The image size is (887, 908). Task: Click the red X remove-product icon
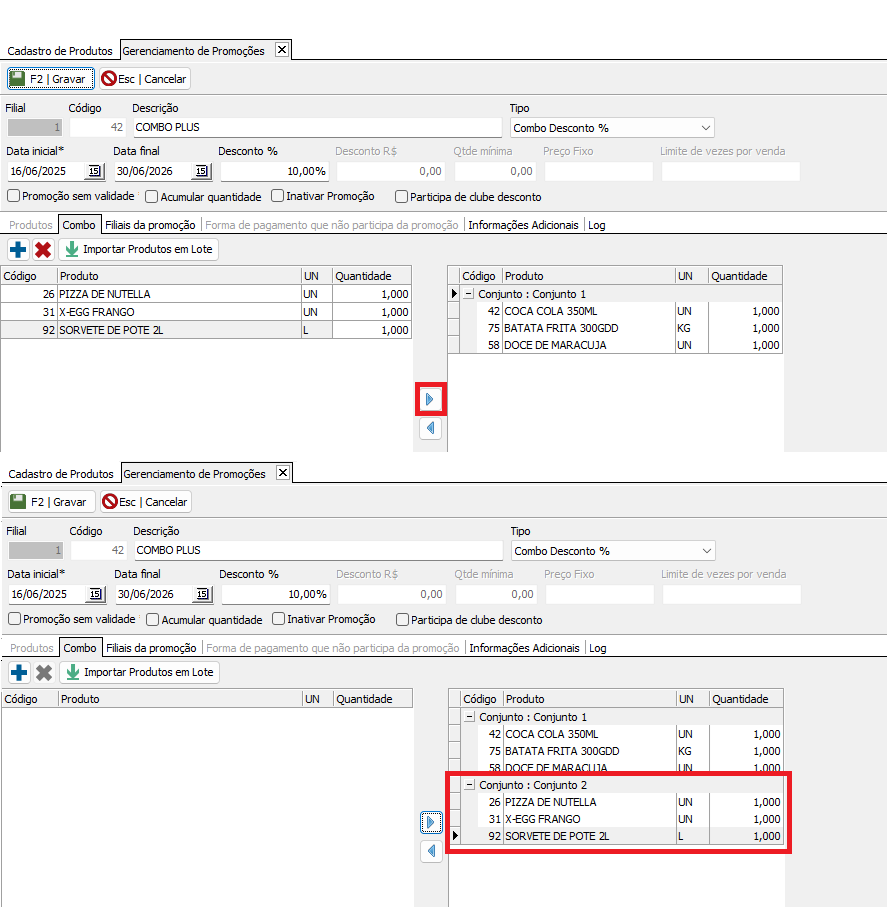coord(43,249)
